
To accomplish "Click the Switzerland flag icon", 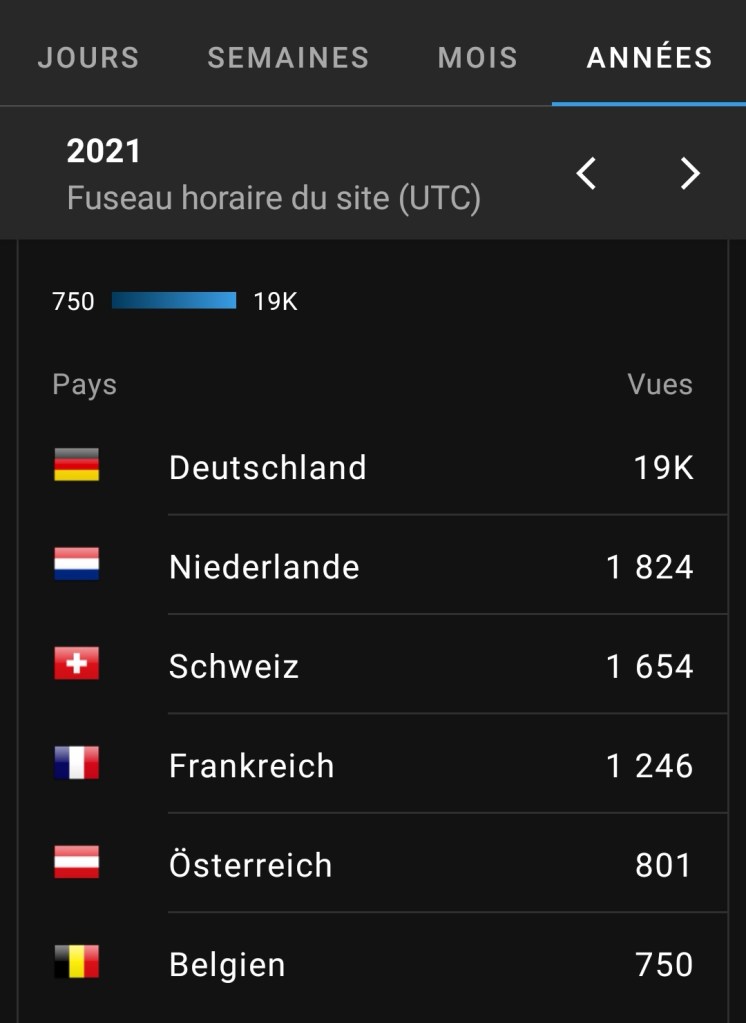I will coord(77,664).
